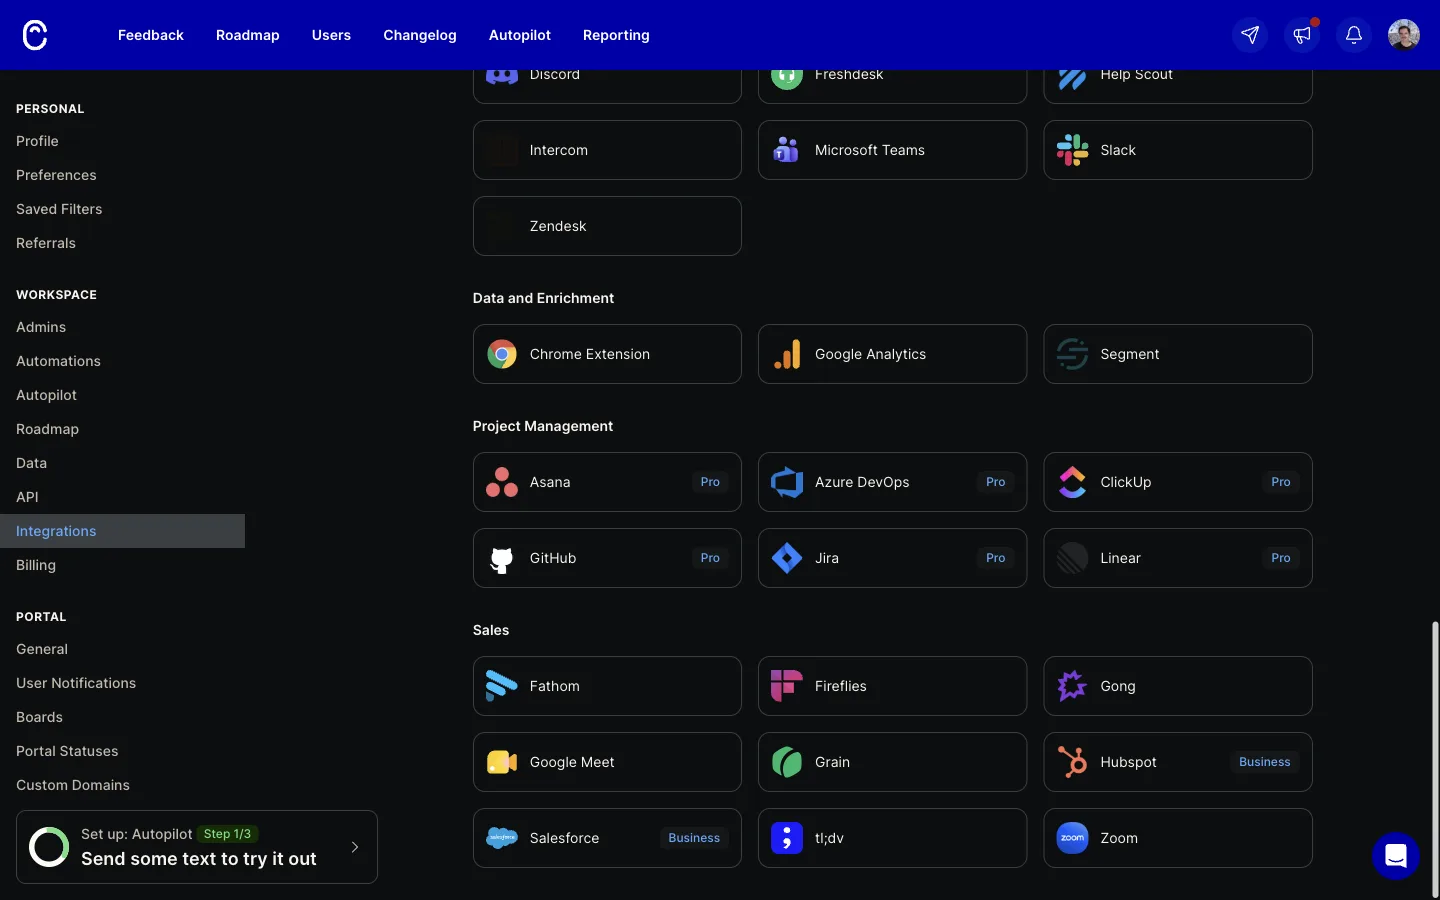
Task: Open the Google Meet integration card
Action: click(x=607, y=762)
